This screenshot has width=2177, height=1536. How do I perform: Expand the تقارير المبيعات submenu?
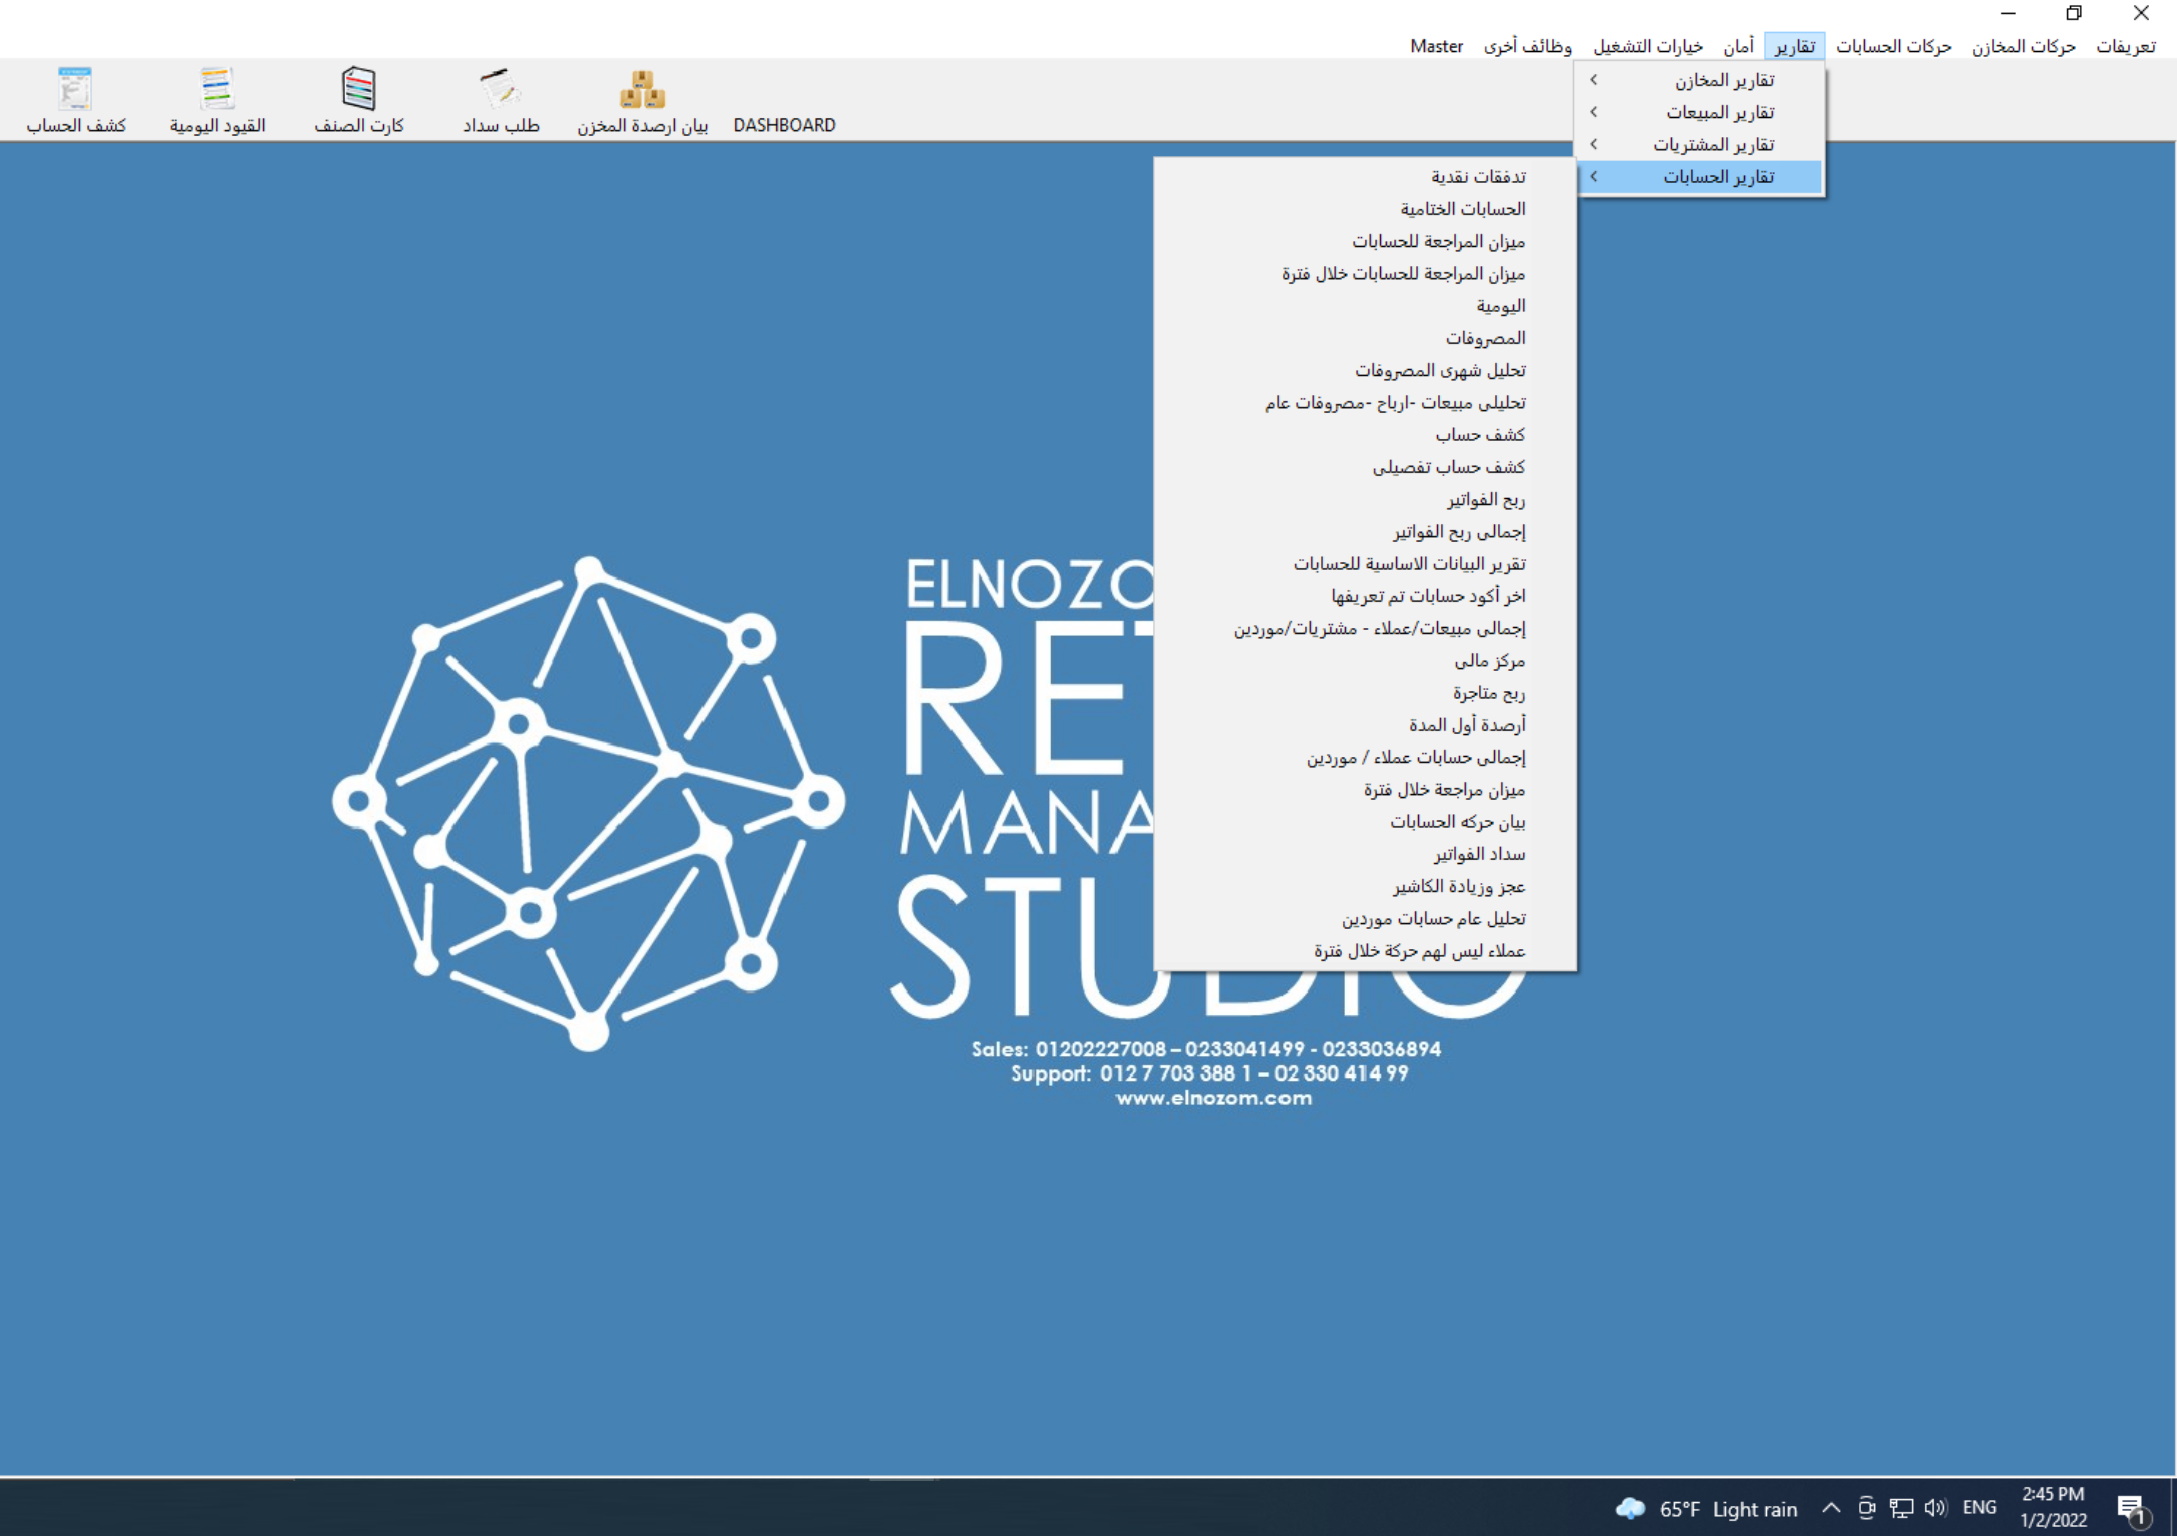click(x=1700, y=112)
